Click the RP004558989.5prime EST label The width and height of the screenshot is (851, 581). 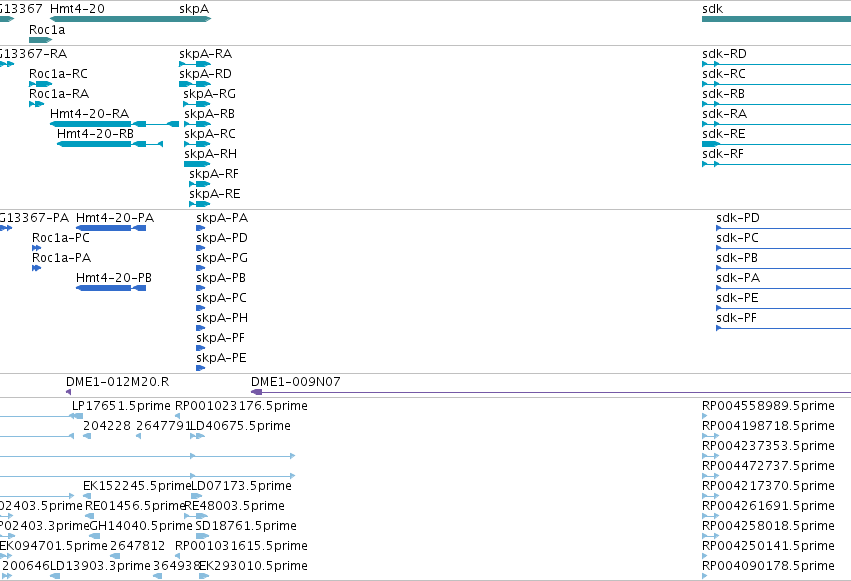pos(768,406)
